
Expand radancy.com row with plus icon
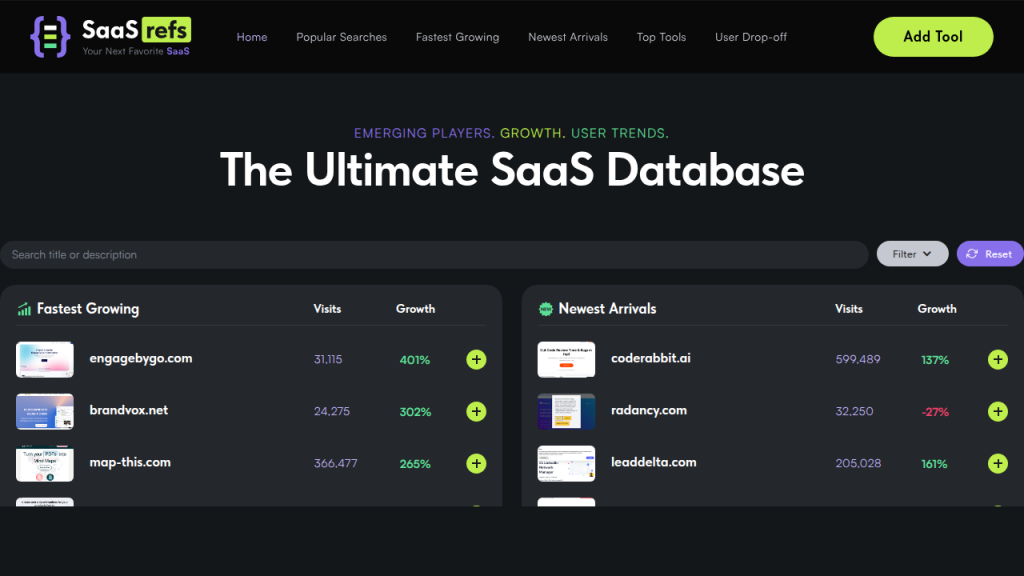pos(997,411)
